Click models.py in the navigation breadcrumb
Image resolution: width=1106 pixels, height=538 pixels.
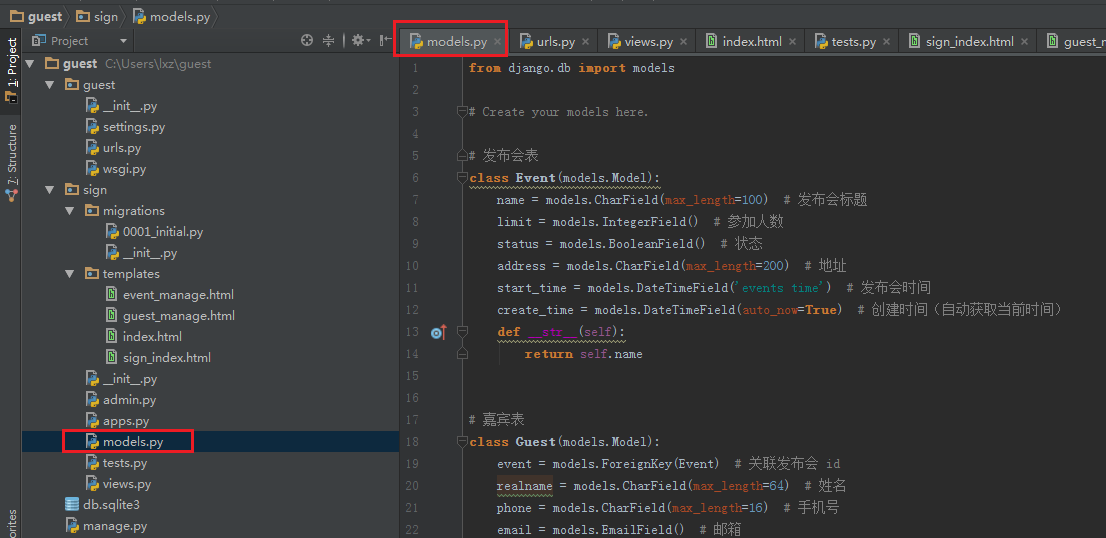pos(170,16)
